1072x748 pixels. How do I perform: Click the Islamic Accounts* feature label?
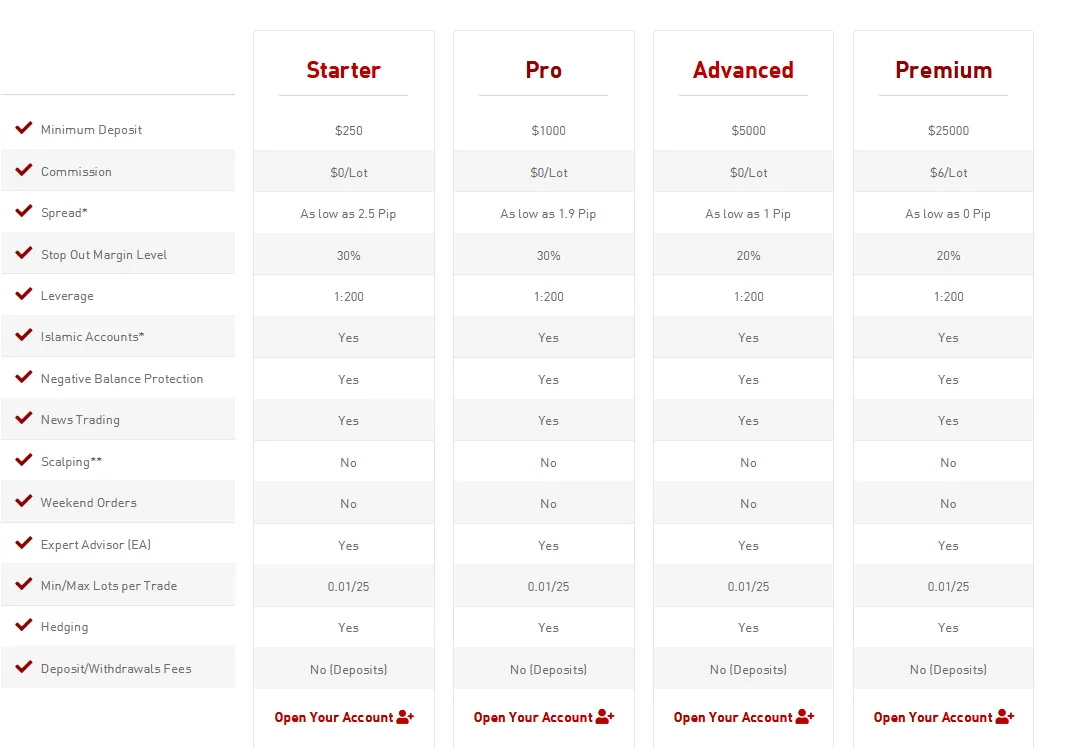[92, 336]
